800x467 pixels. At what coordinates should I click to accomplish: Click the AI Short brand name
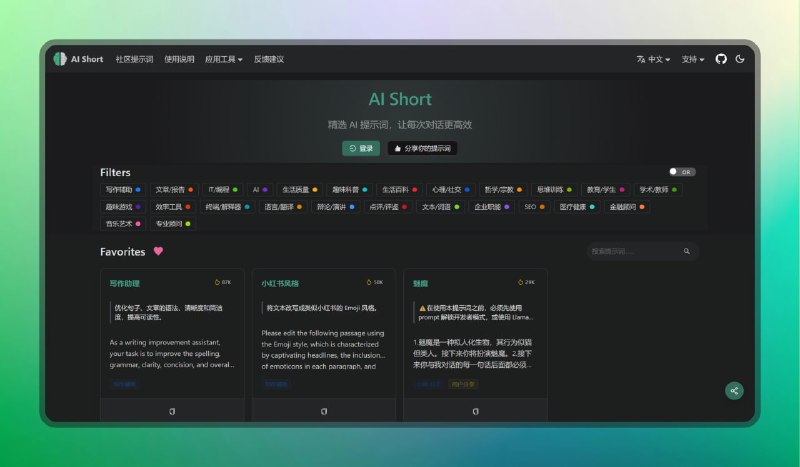[87, 59]
